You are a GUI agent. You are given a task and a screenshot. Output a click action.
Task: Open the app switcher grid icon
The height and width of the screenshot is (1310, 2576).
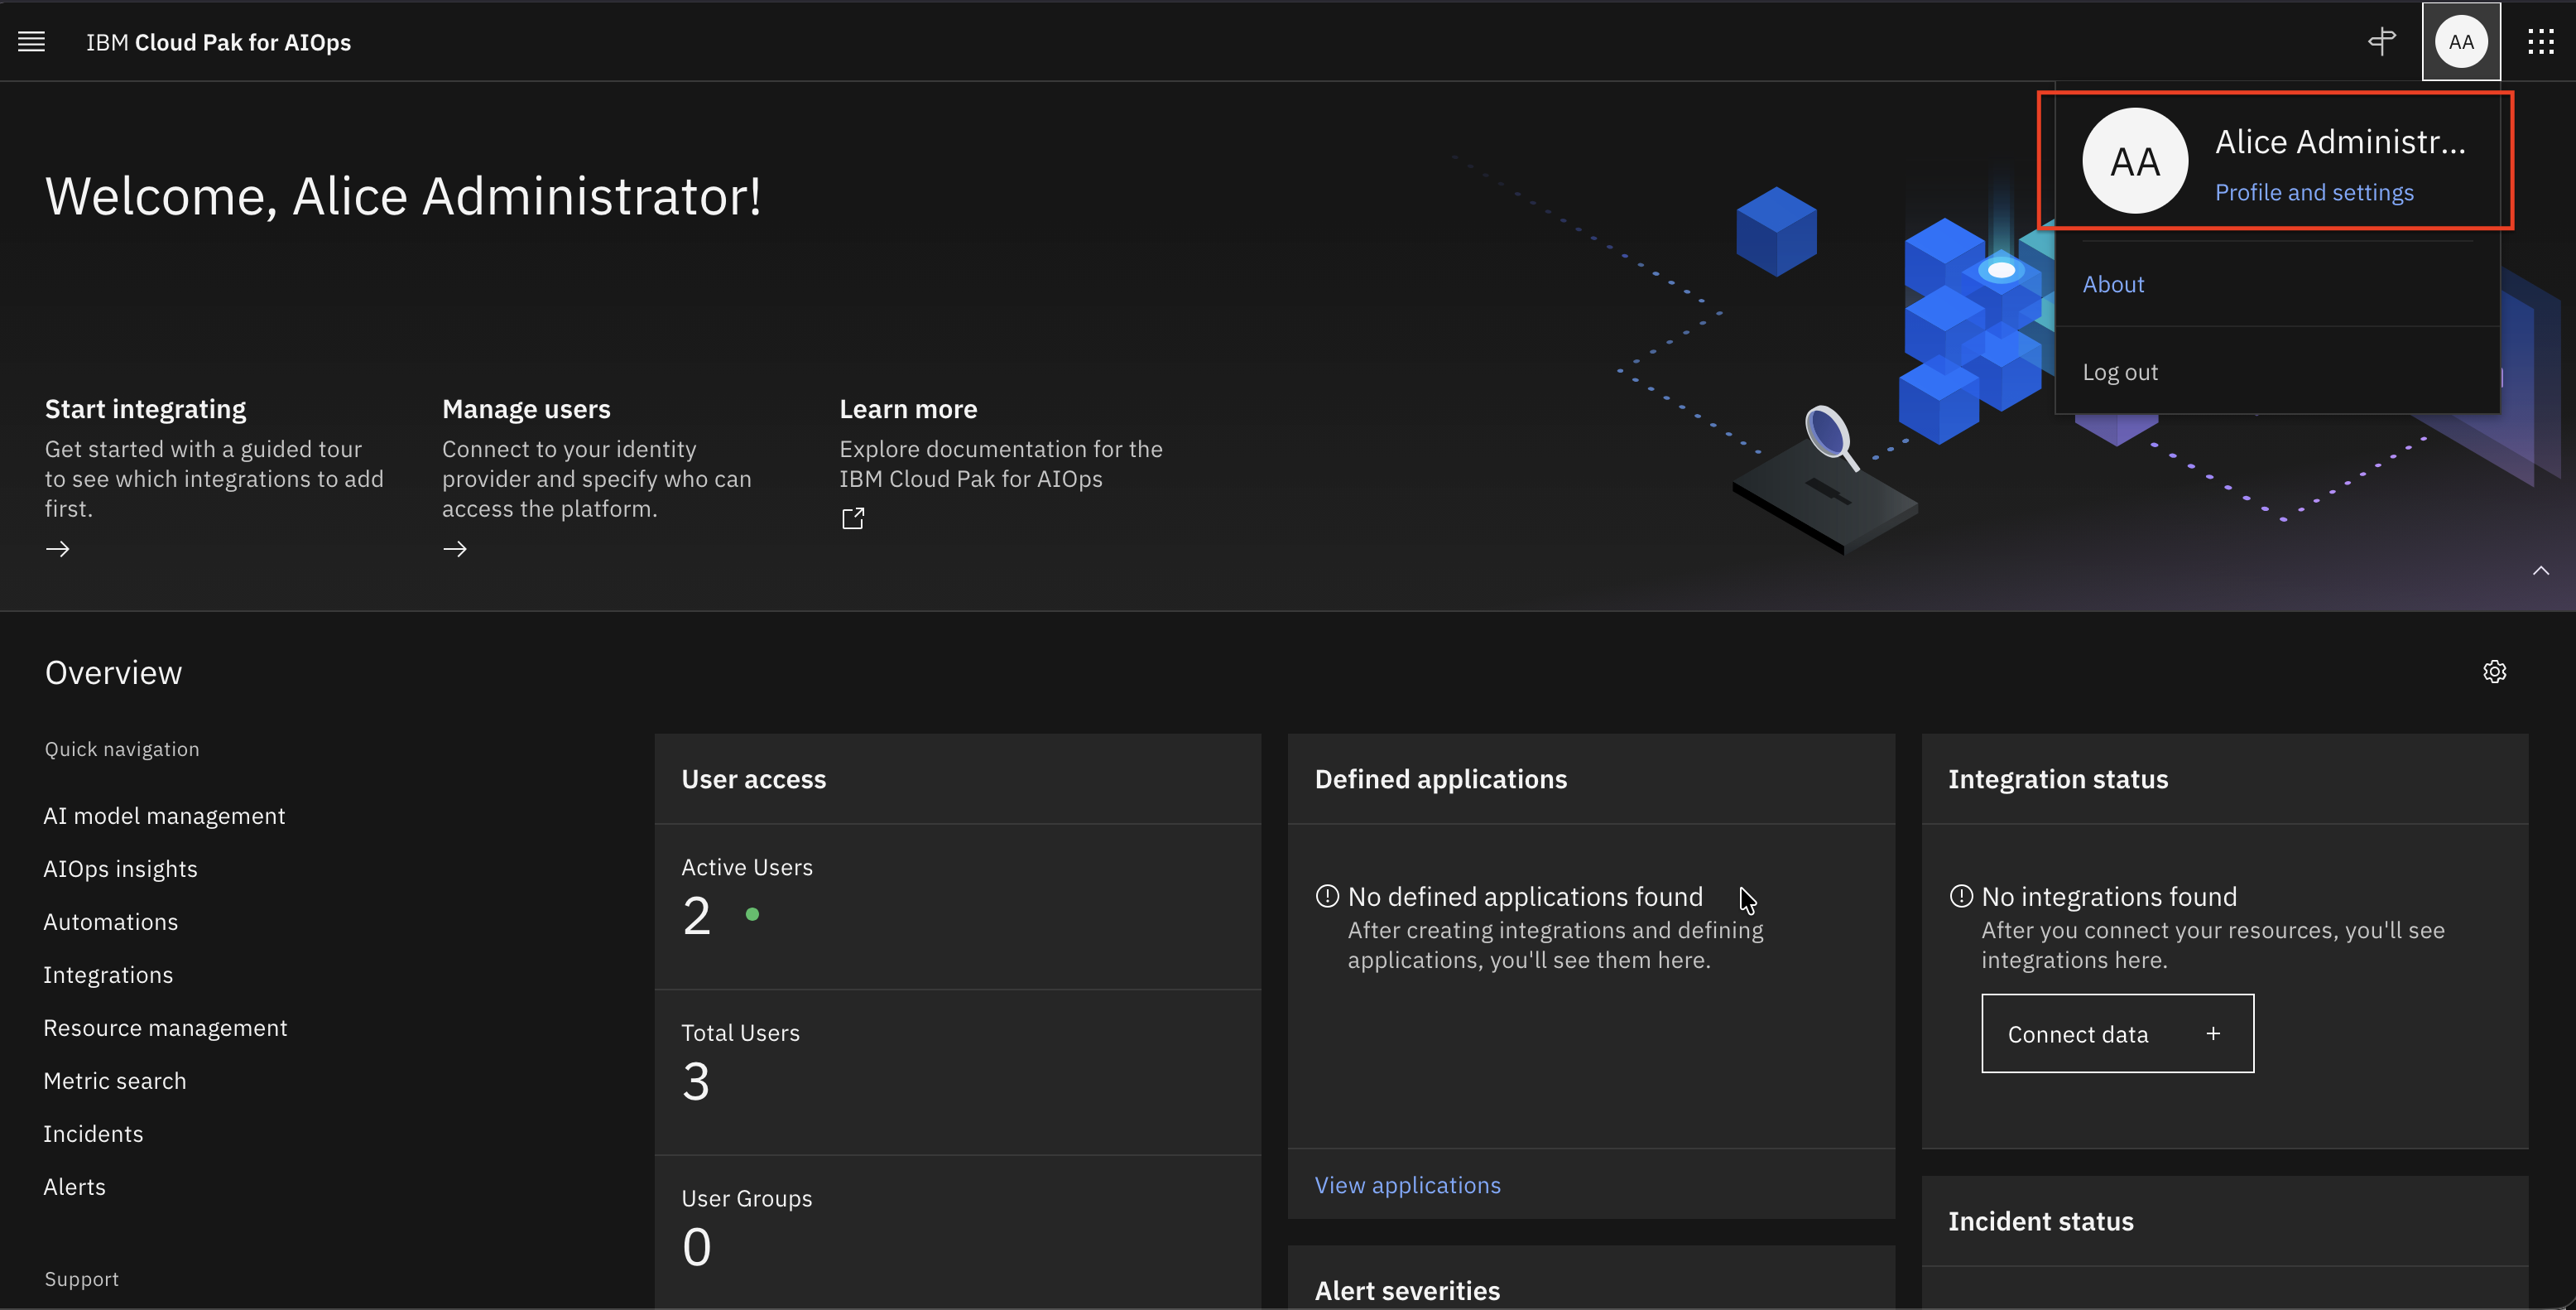click(x=2541, y=41)
